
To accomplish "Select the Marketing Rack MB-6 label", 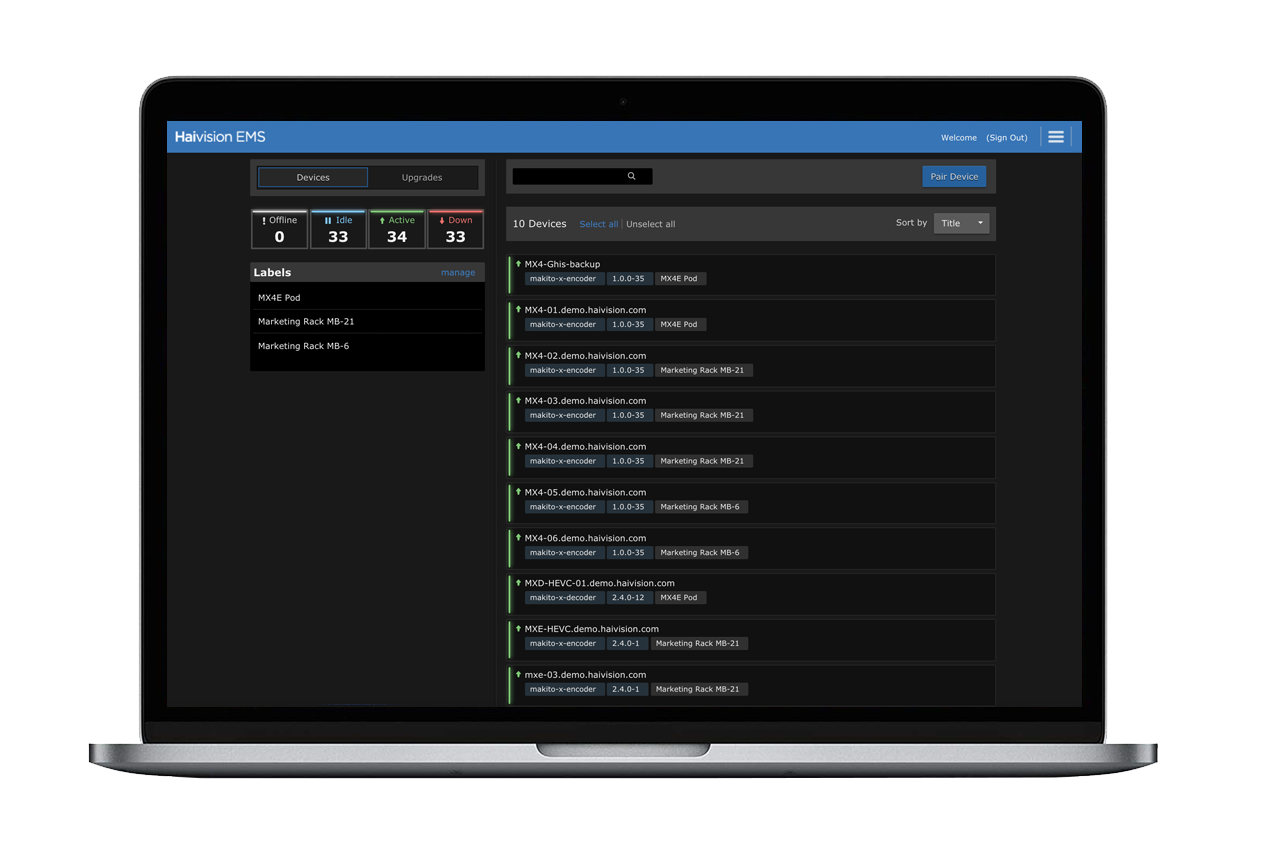I will 303,346.
